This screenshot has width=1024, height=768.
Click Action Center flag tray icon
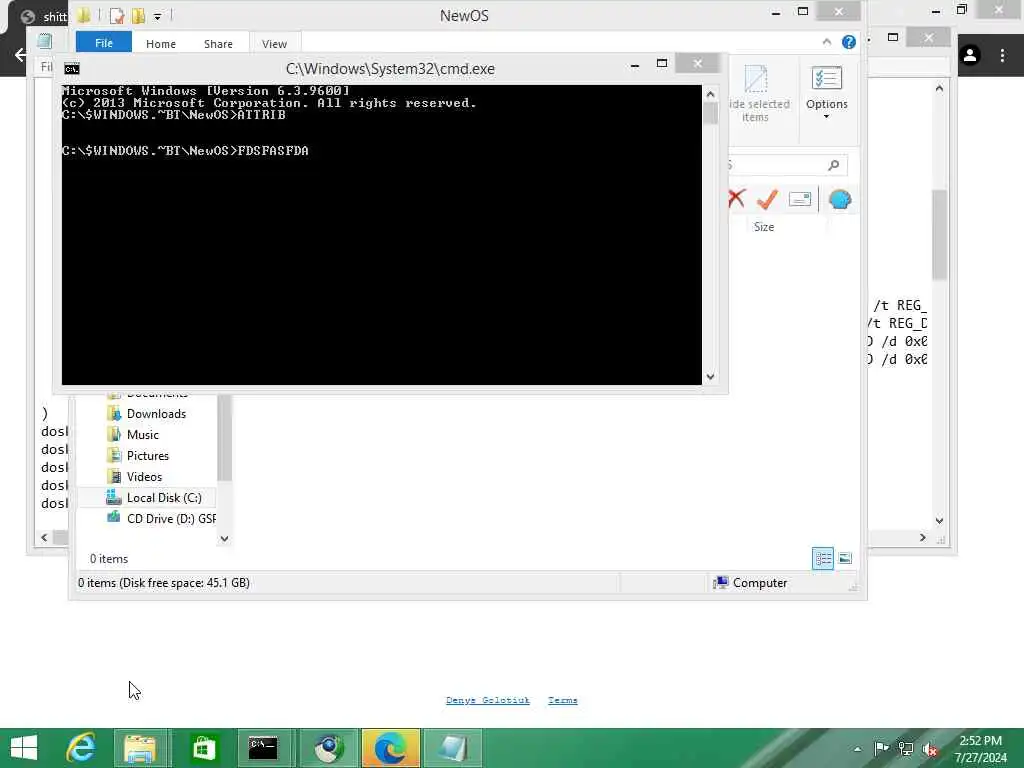point(882,748)
